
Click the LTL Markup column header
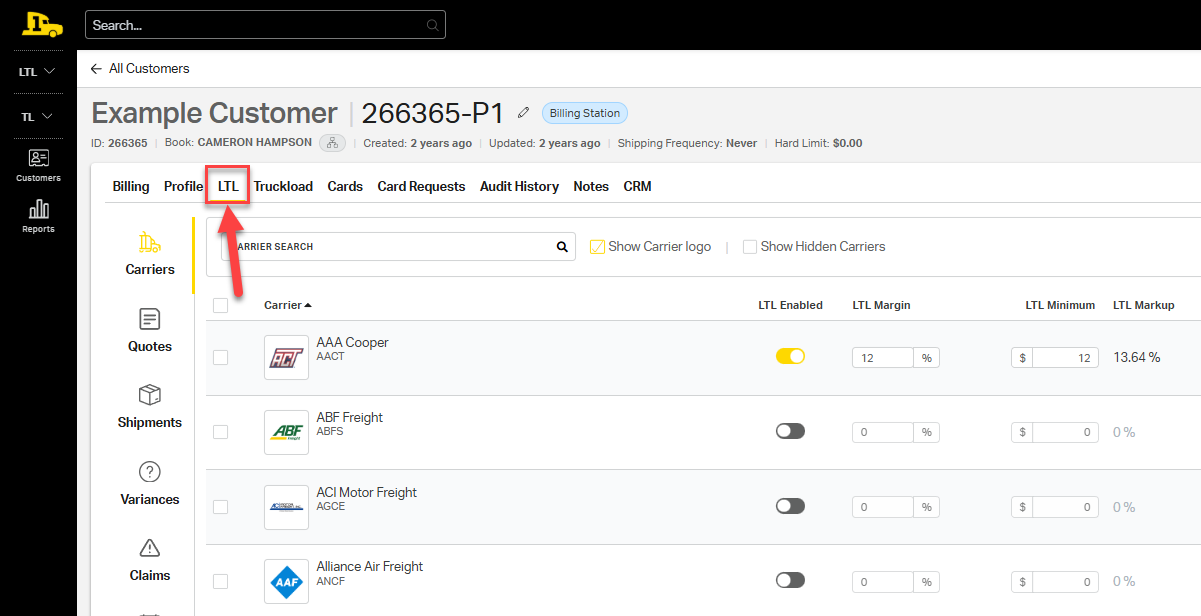pos(1144,305)
